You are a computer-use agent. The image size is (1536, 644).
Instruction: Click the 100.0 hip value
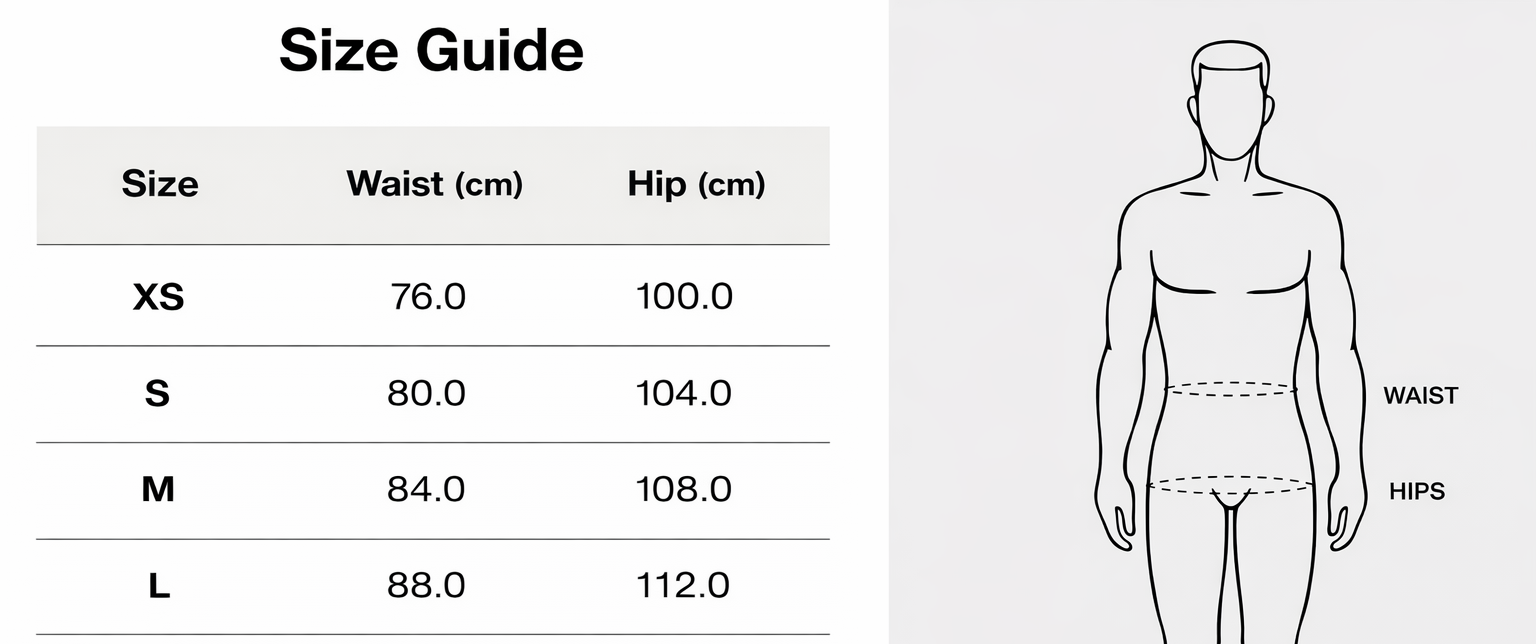(x=684, y=297)
